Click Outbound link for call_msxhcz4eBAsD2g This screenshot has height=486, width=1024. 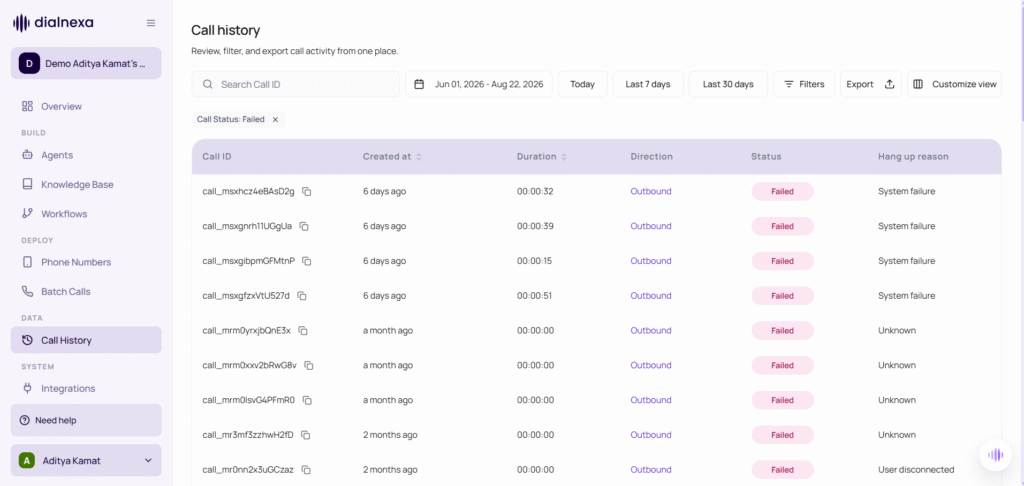(x=650, y=191)
